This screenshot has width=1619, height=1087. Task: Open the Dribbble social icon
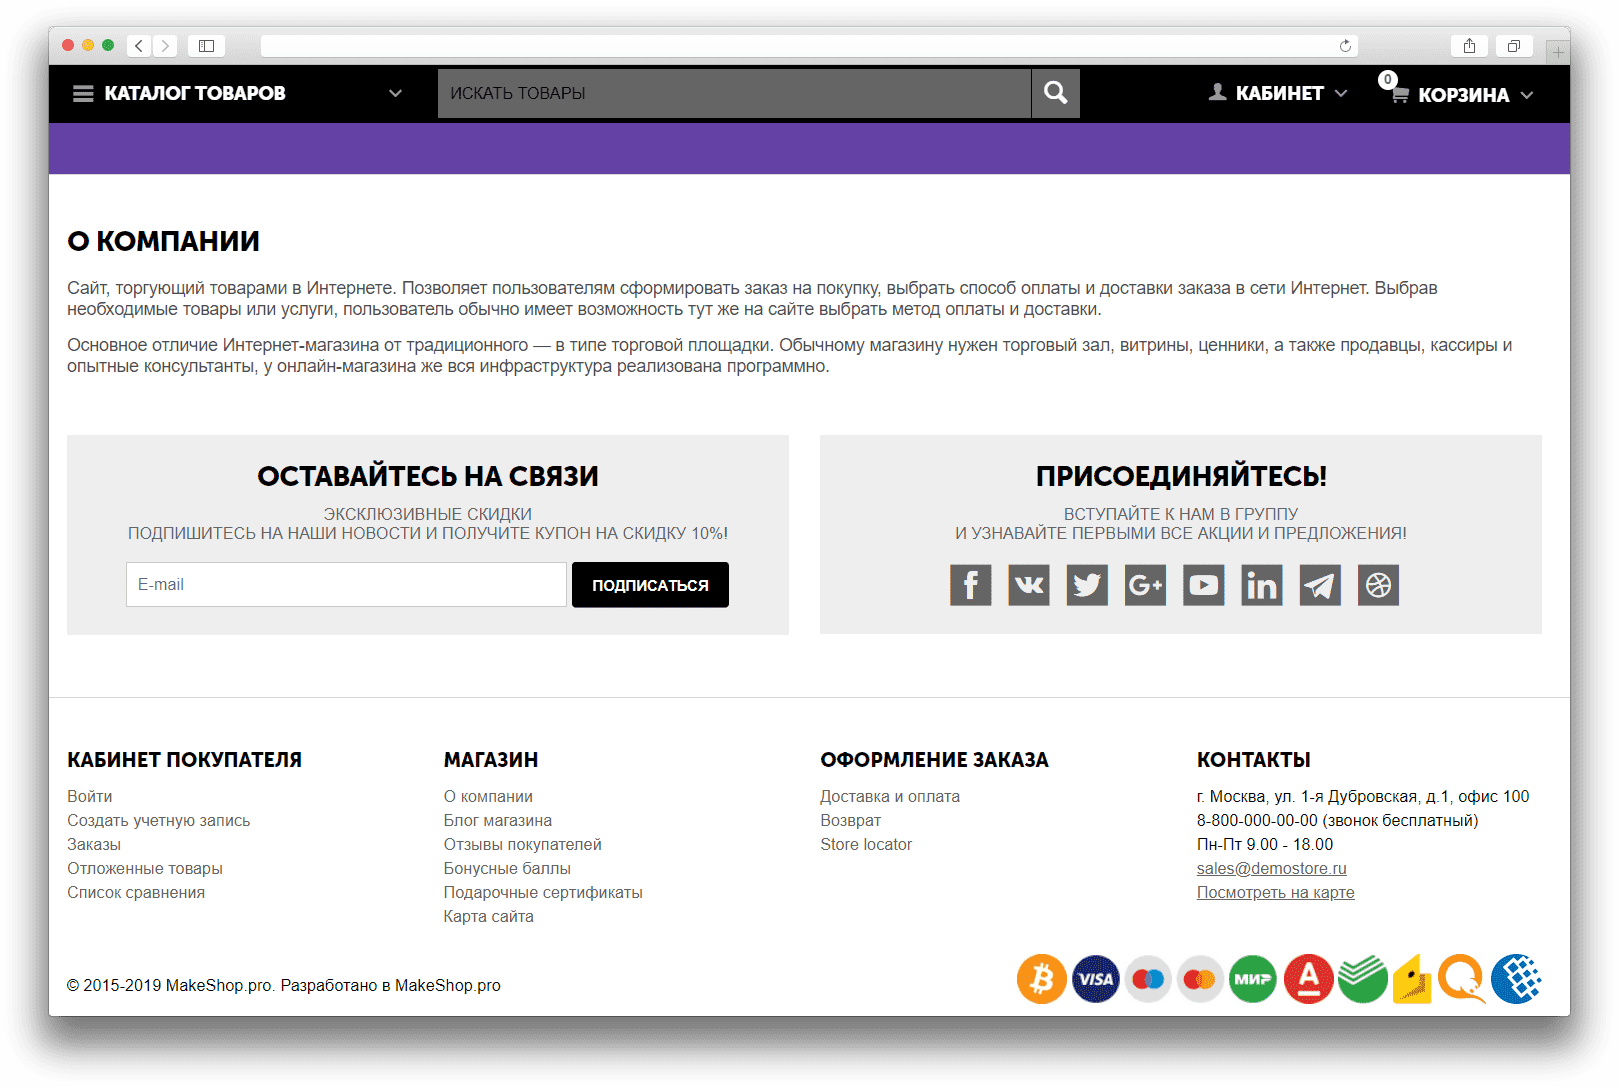click(1378, 585)
